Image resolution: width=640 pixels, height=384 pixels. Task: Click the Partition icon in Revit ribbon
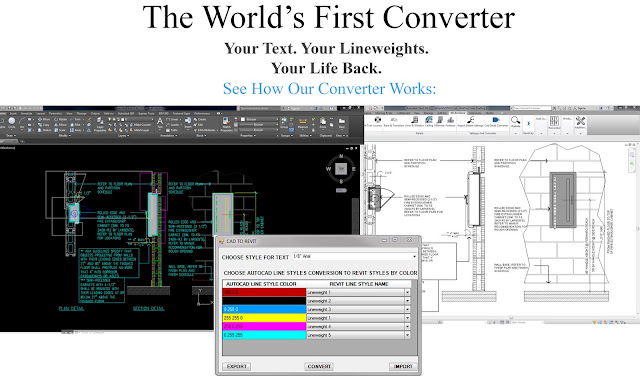[x=450, y=122]
